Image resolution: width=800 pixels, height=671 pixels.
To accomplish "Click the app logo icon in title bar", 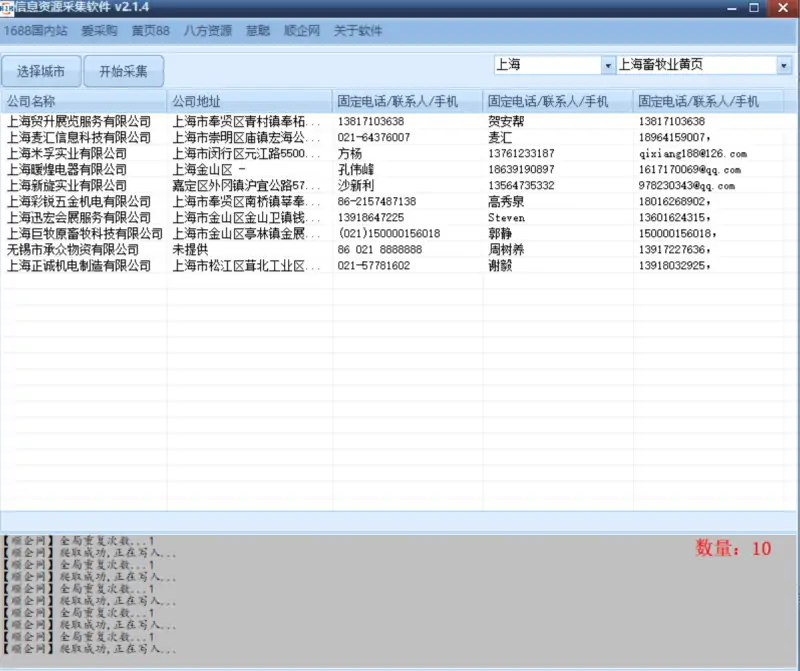I will point(8,8).
